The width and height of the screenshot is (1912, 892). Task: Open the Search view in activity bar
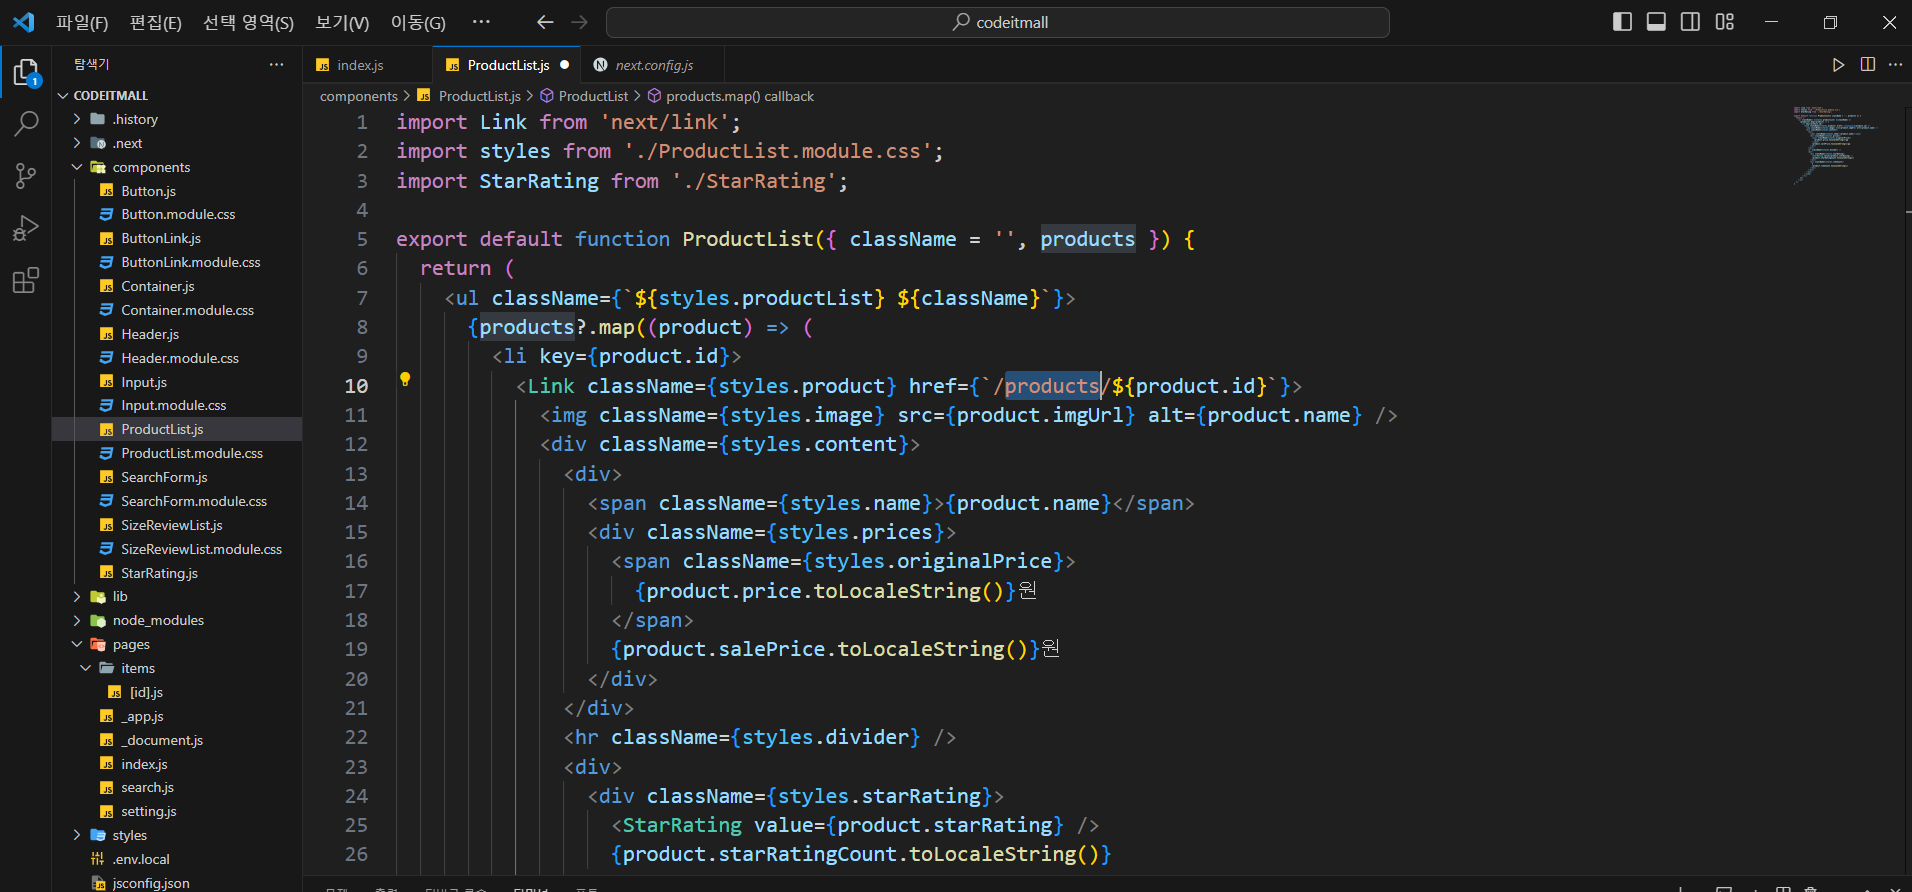(x=26, y=124)
